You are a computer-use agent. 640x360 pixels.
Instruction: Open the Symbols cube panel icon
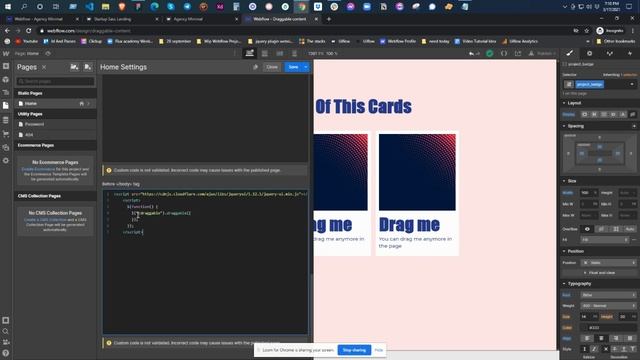[6, 80]
